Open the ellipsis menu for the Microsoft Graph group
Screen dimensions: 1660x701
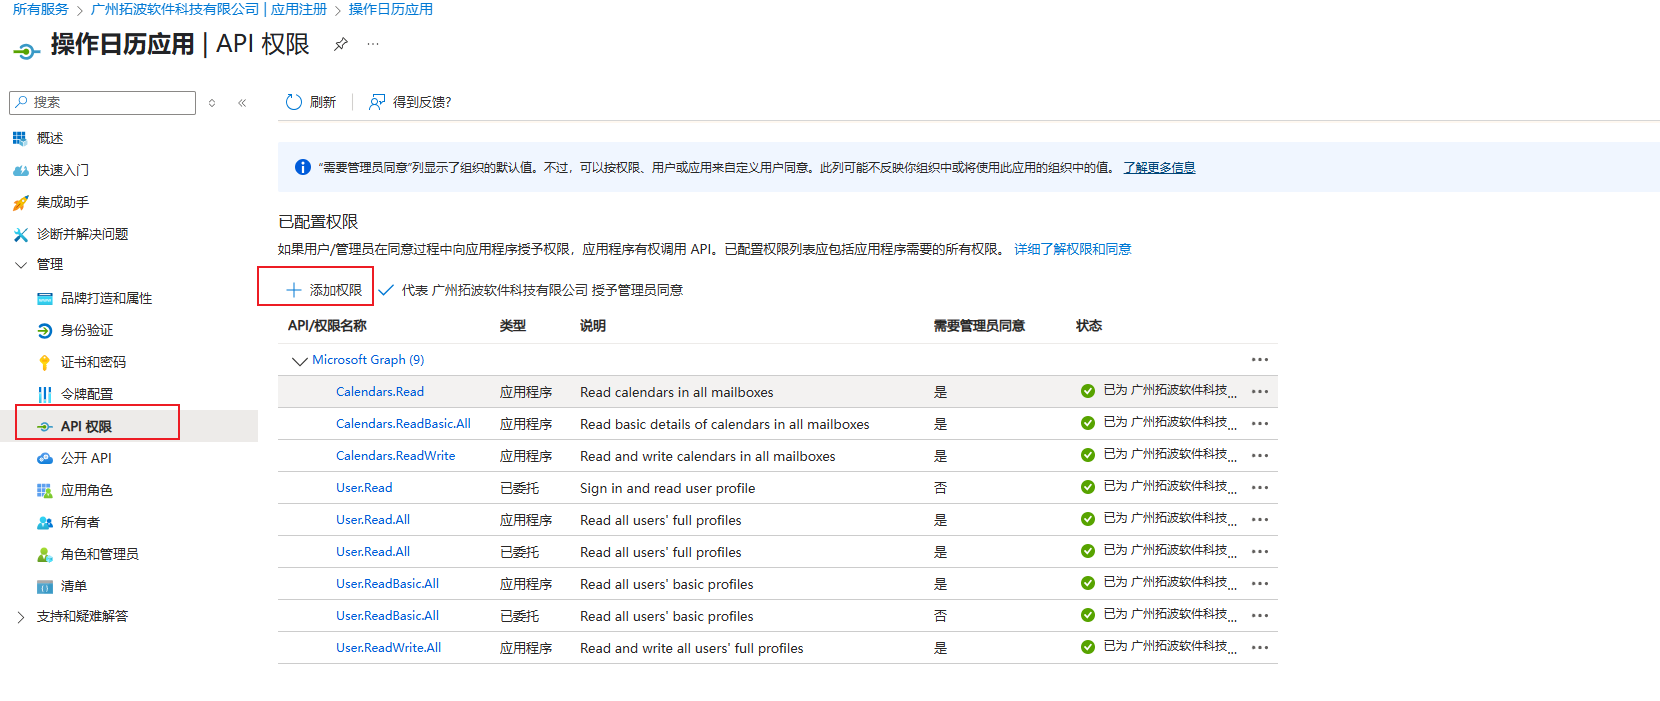point(1259,360)
